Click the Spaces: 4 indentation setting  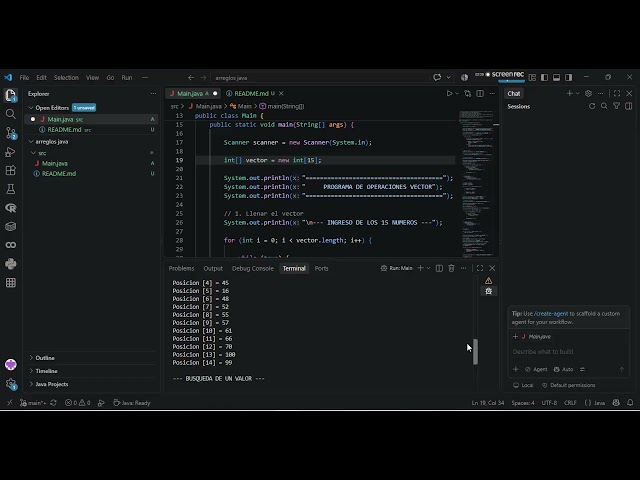click(x=523, y=402)
